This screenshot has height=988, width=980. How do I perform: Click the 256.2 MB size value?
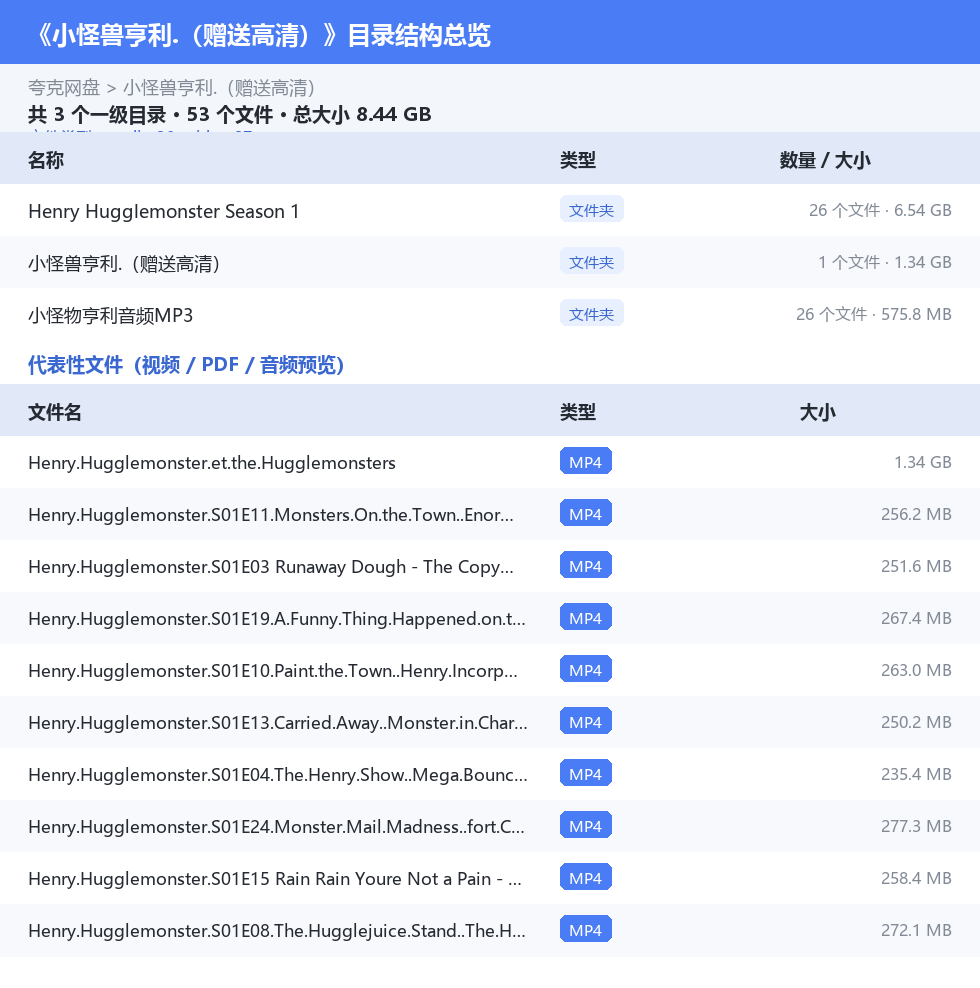[x=916, y=514]
